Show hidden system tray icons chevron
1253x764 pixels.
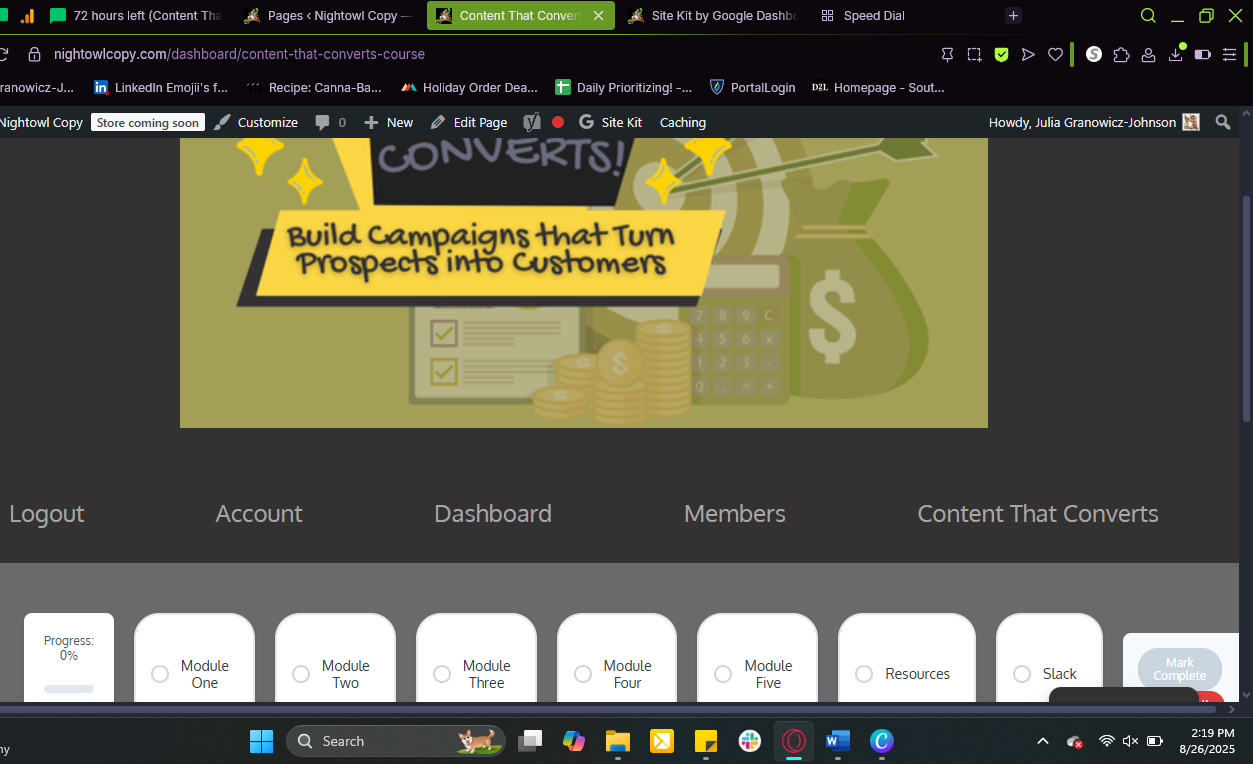pyautogui.click(x=1042, y=741)
